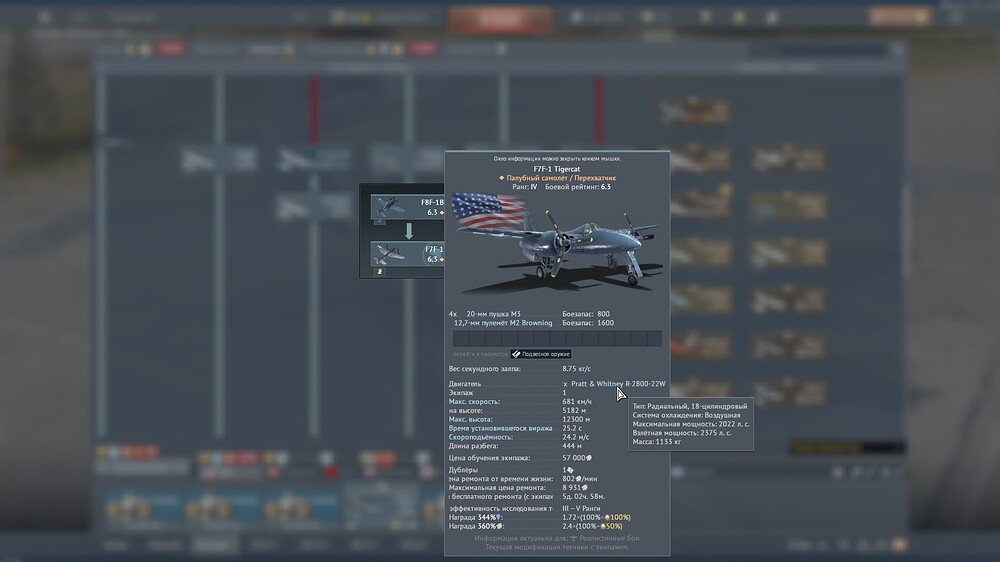Click the '20-мм пушка M3' weapon row
Viewport: 1000px width, 562px height.
tap(529, 314)
